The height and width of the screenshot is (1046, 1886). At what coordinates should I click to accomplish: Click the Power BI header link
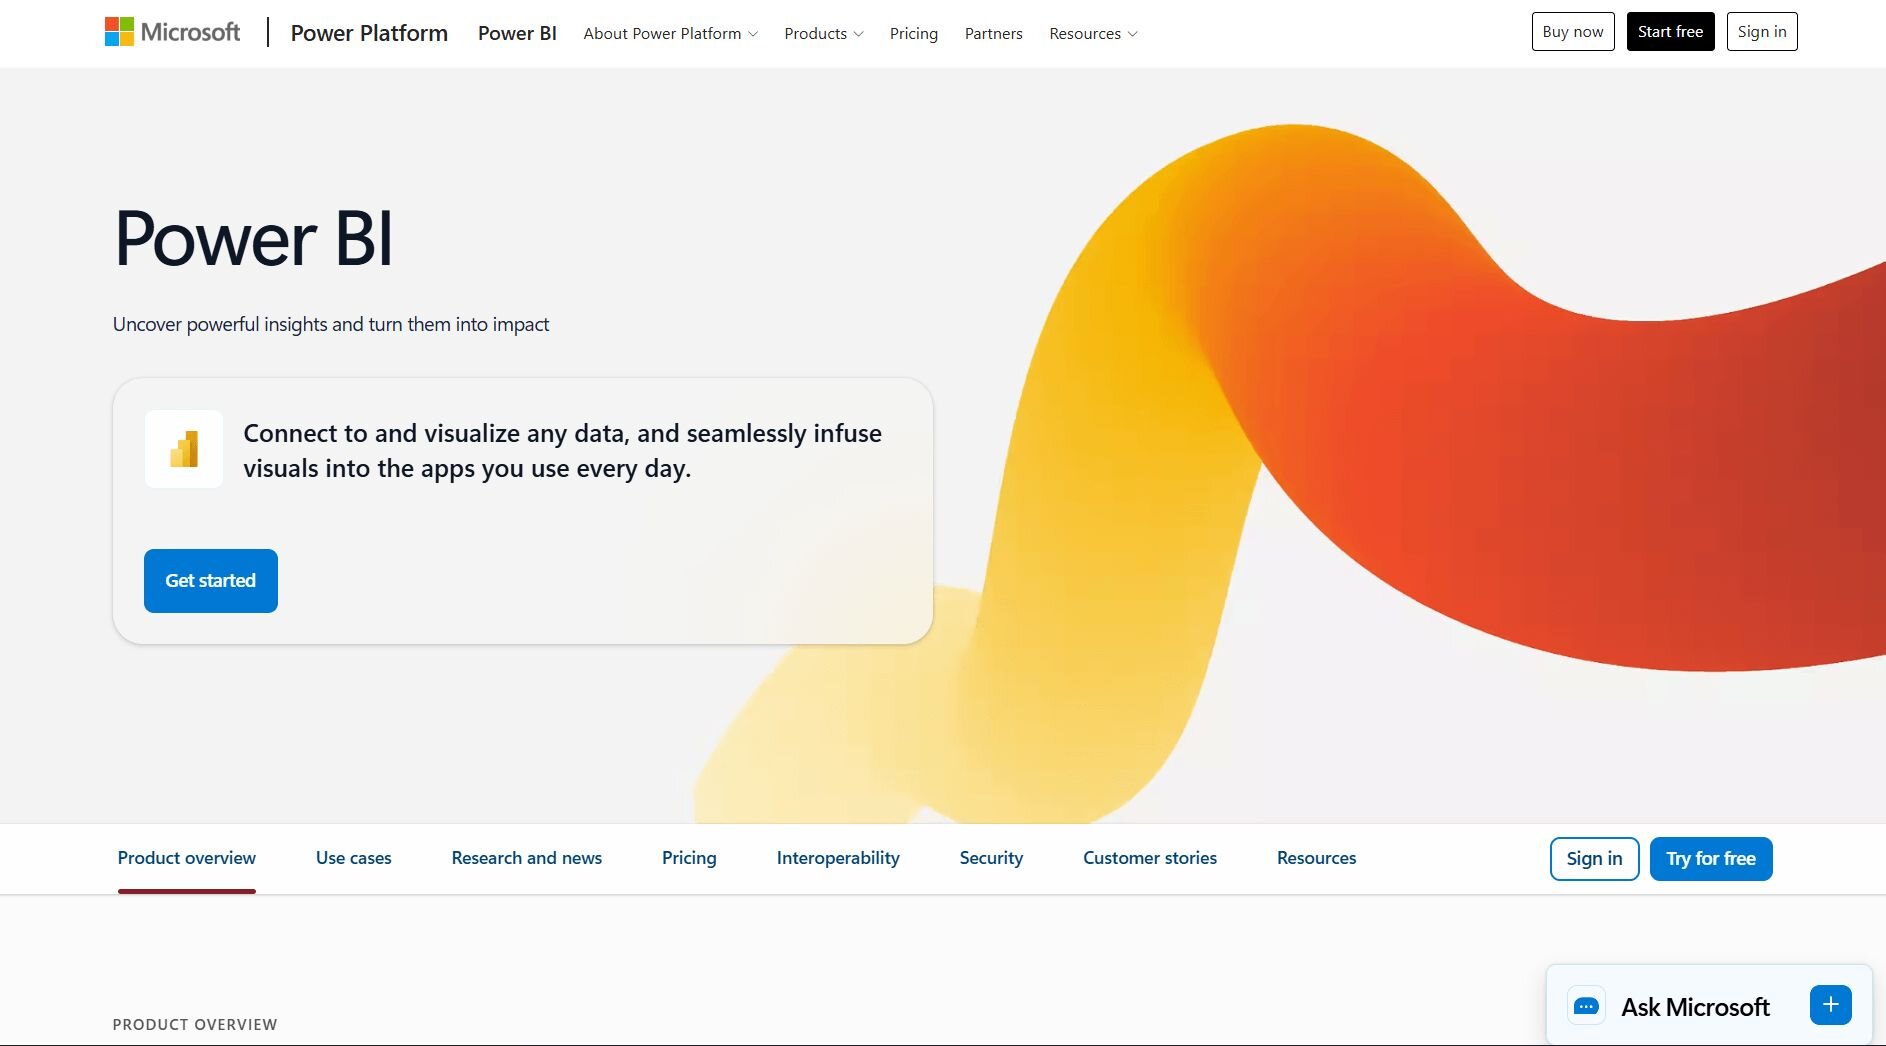coord(517,33)
